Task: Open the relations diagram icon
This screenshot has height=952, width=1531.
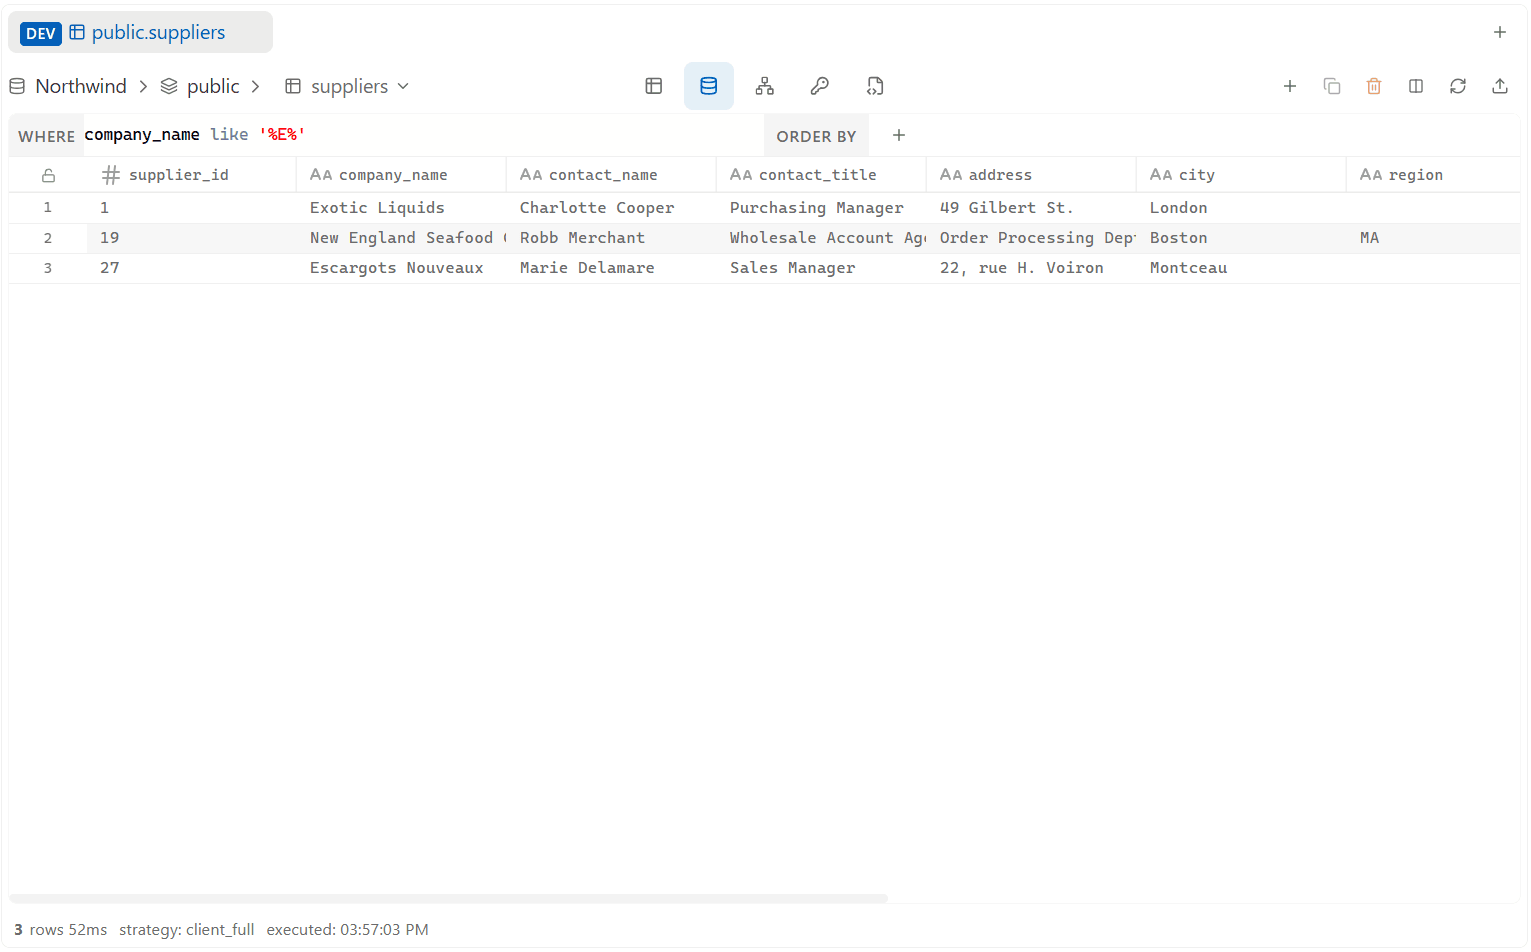Action: tap(765, 86)
